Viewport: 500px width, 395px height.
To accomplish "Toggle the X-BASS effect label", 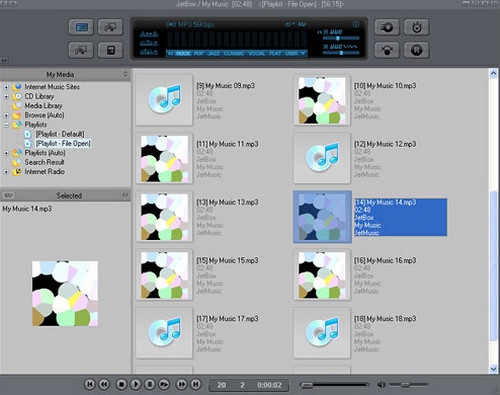I will point(333,32).
